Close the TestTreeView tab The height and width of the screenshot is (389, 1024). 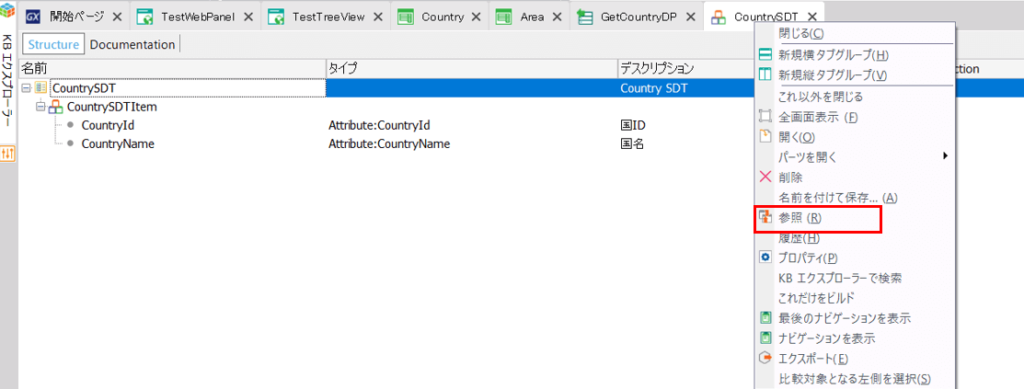(x=377, y=17)
